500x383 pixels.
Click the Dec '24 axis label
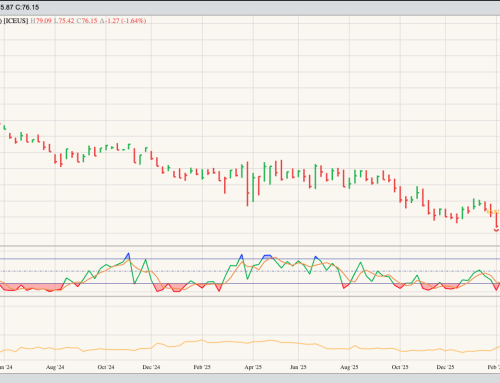[151, 367]
